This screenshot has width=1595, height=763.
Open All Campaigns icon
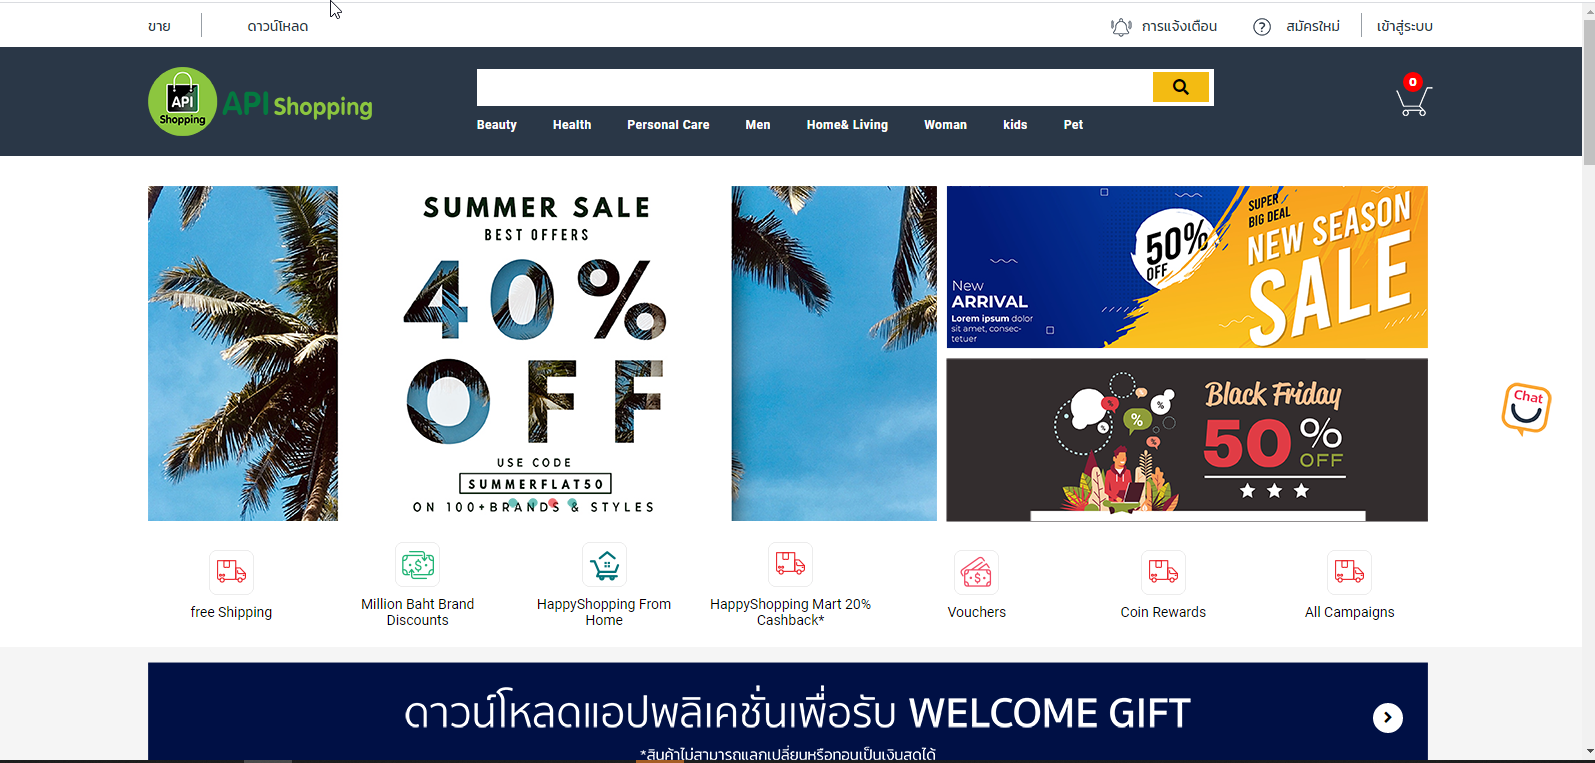1349,572
